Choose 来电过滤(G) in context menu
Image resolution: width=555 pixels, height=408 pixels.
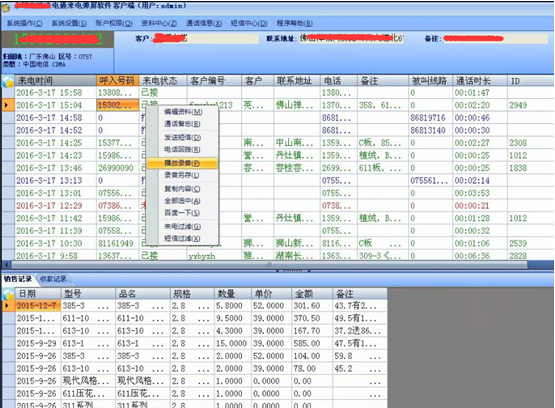click(183, 226)
